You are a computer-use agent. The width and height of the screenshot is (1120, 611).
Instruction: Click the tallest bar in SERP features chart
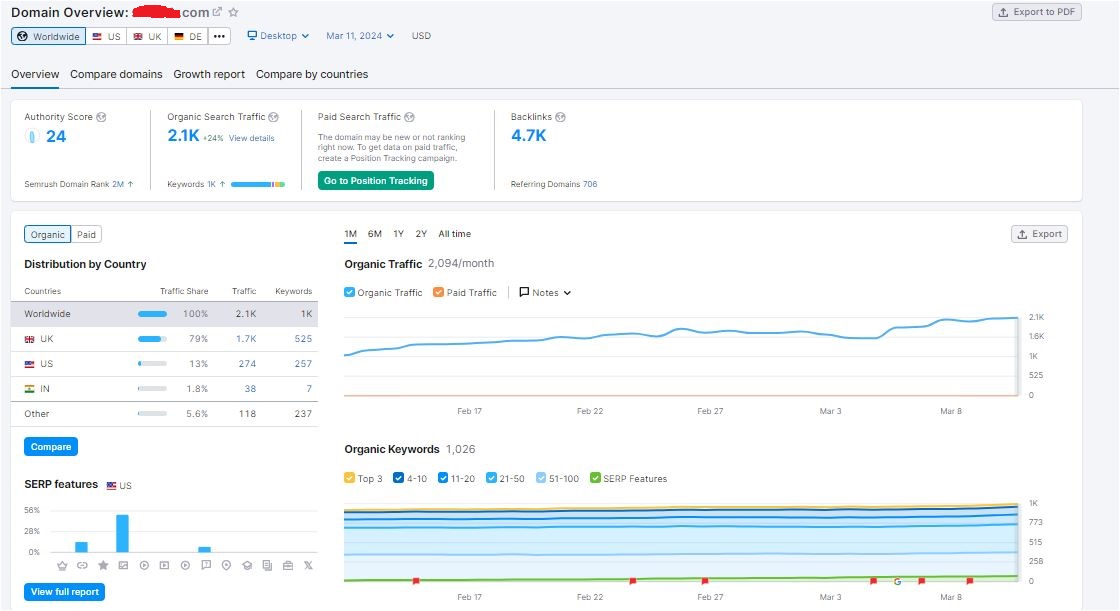coord(122,533)
